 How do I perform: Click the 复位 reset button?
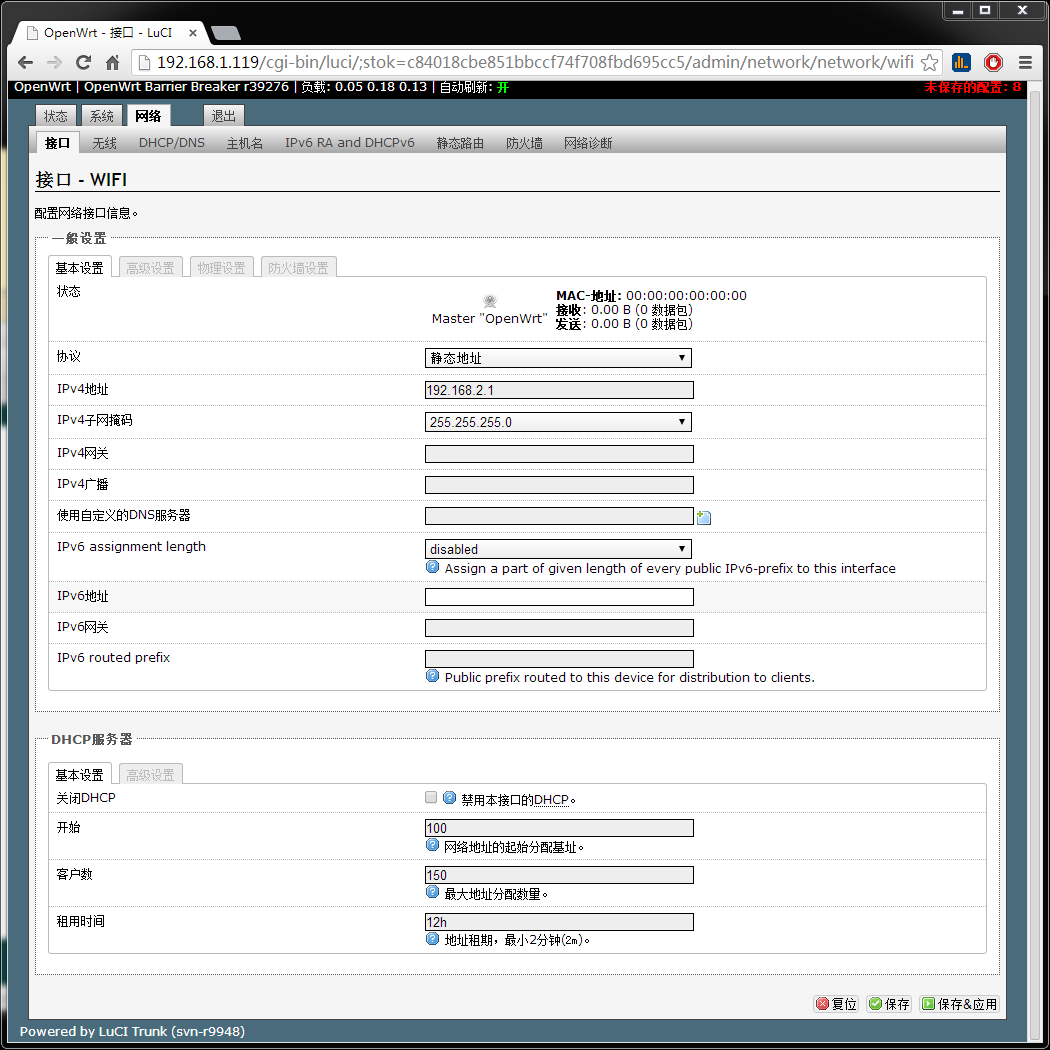tap(836, 1004)
